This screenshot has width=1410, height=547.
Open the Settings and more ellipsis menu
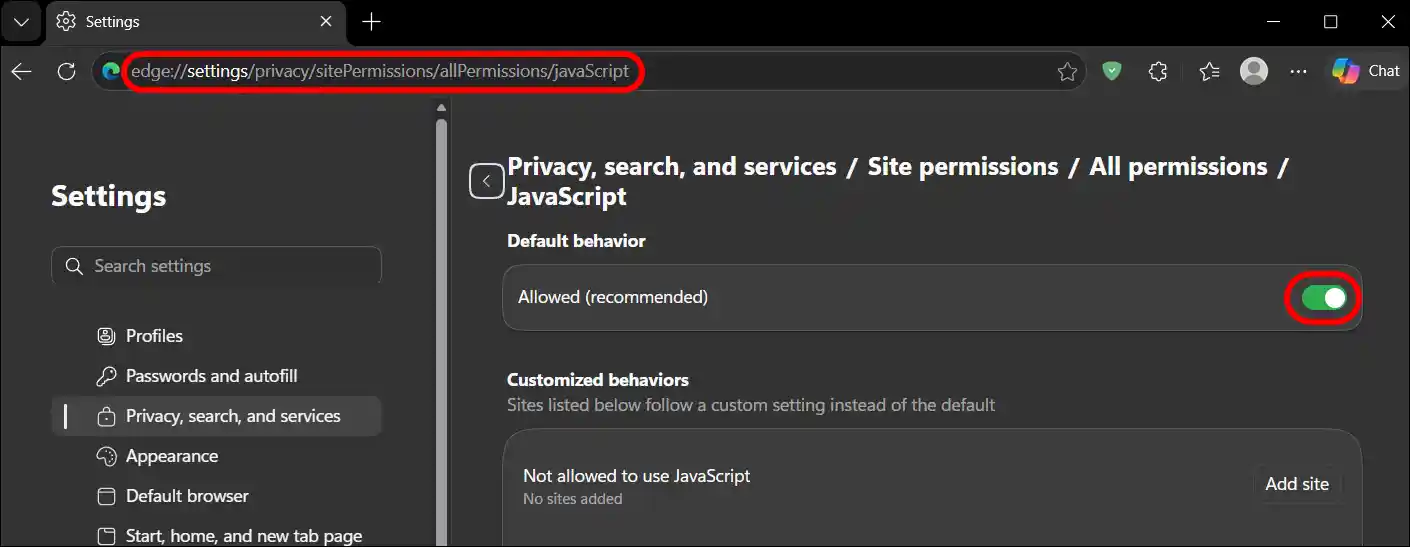coord(1298,71)
